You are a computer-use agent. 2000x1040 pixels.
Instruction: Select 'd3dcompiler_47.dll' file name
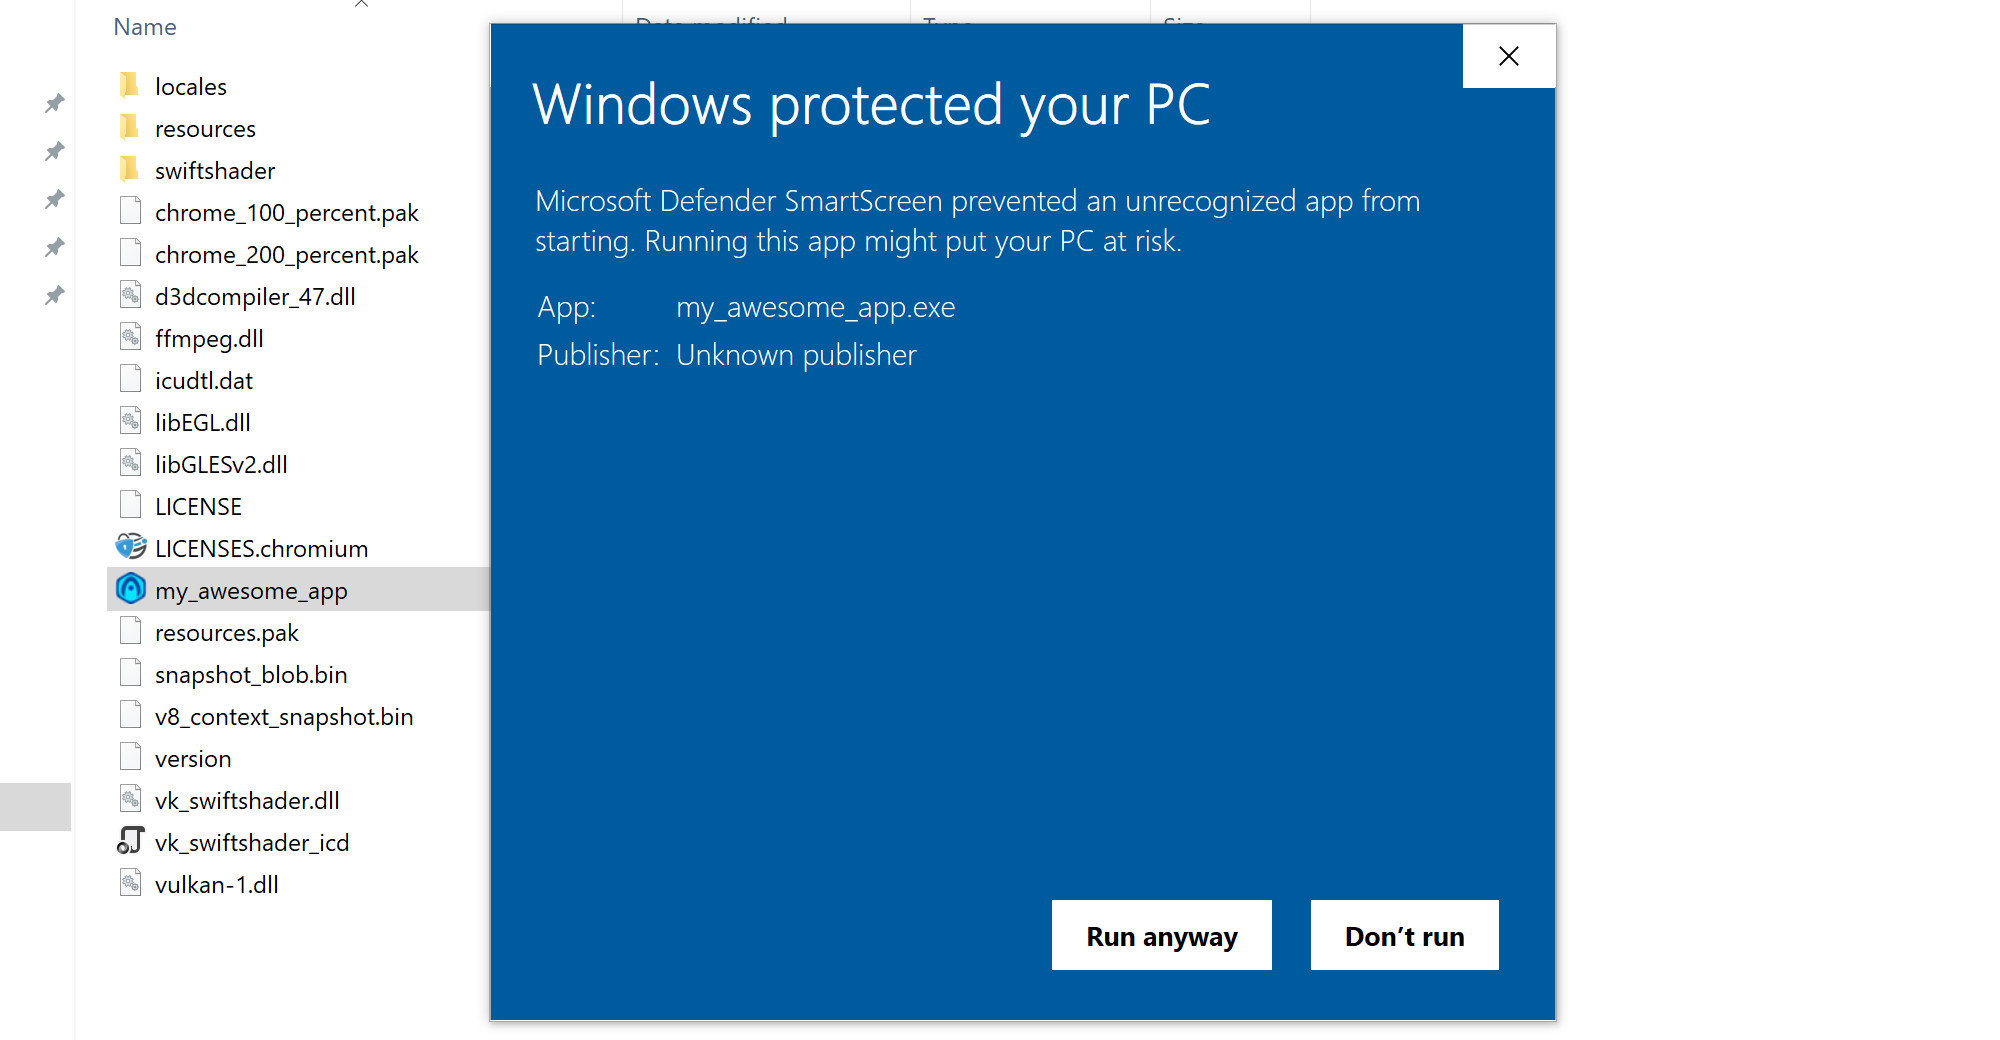(255, 297)
